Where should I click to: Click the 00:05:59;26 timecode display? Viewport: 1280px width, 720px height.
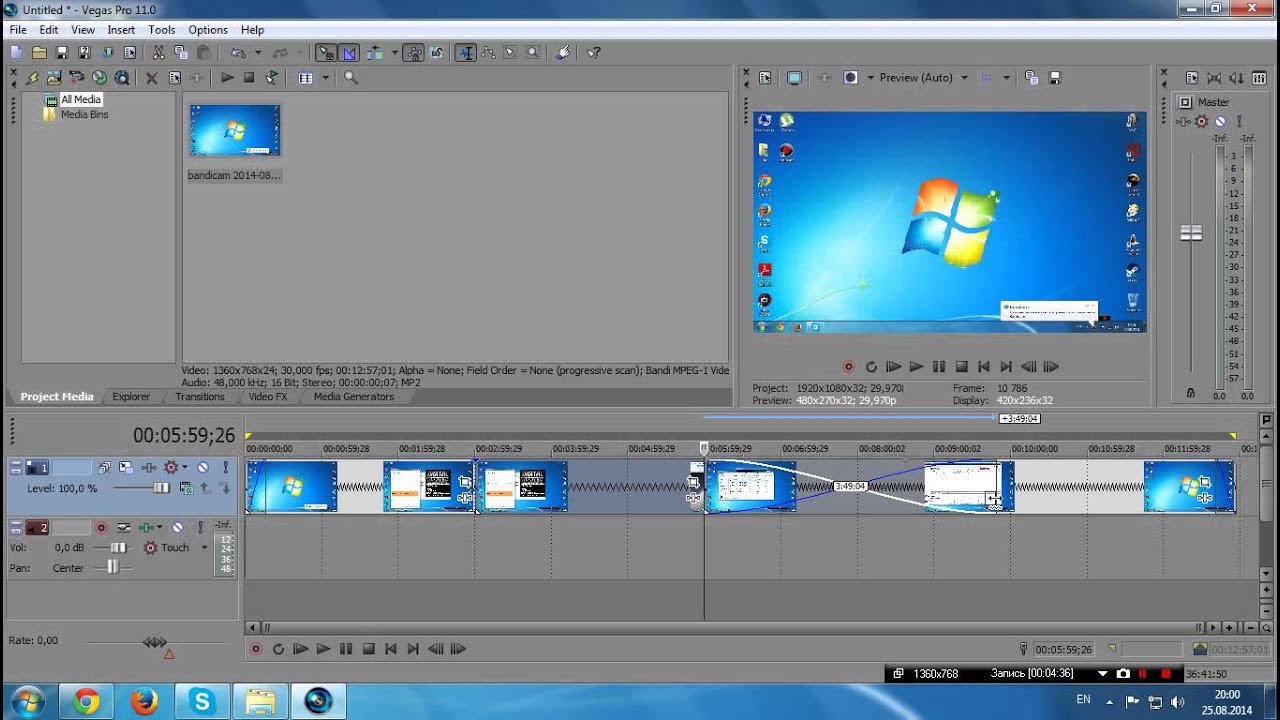[x=184, y=435]
